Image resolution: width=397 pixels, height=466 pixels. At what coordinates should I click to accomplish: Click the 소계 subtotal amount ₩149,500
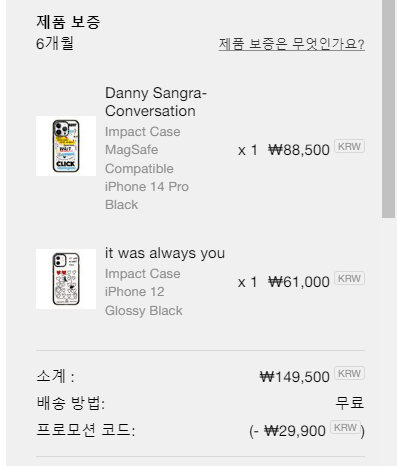(295, 377)
